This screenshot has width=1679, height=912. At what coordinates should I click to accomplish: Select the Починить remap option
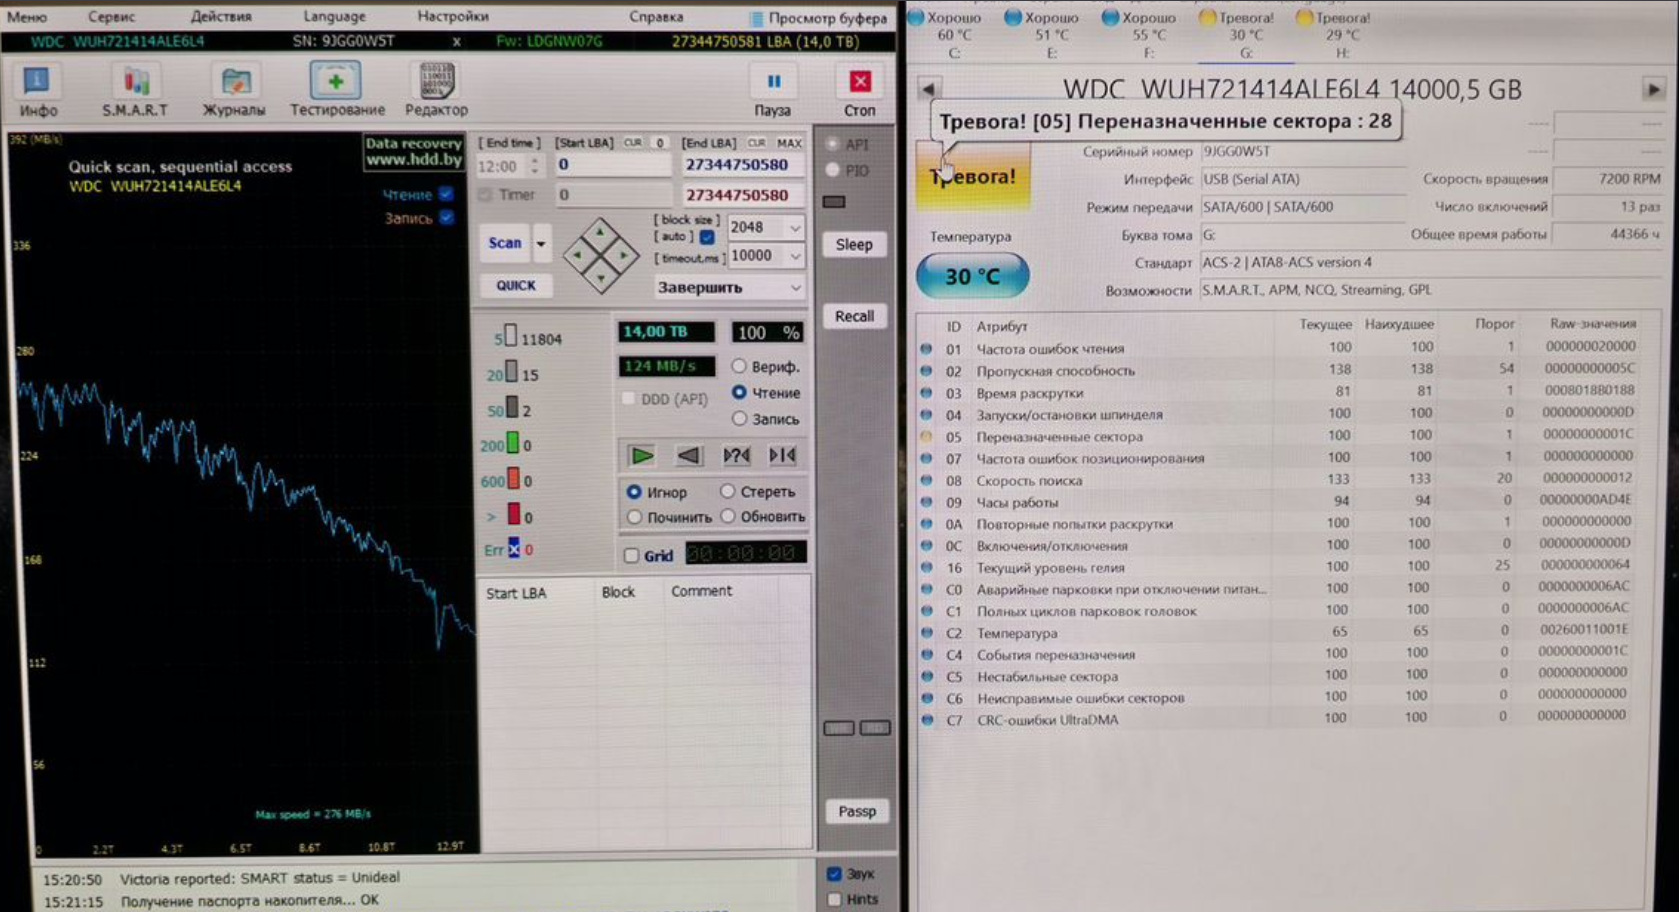click(x=634, y=517)
